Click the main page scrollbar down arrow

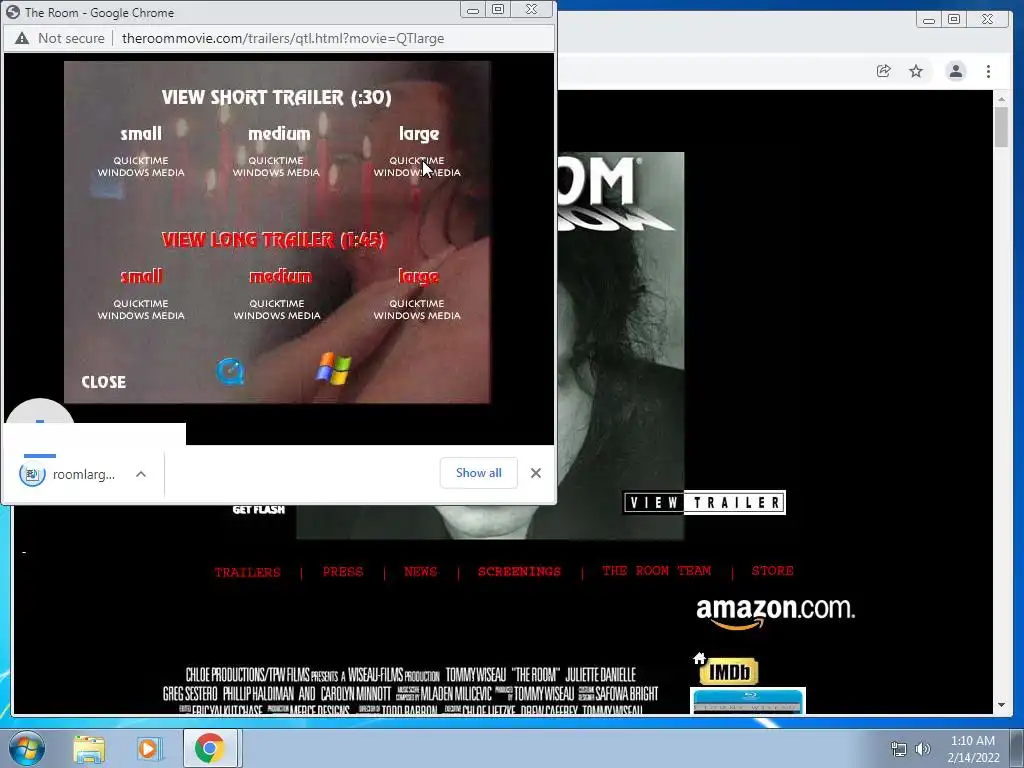click(x=1001, y=705)
